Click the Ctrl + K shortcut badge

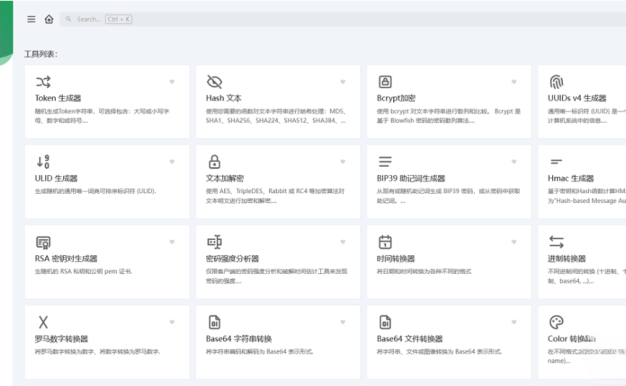click(x=119, y=19)
